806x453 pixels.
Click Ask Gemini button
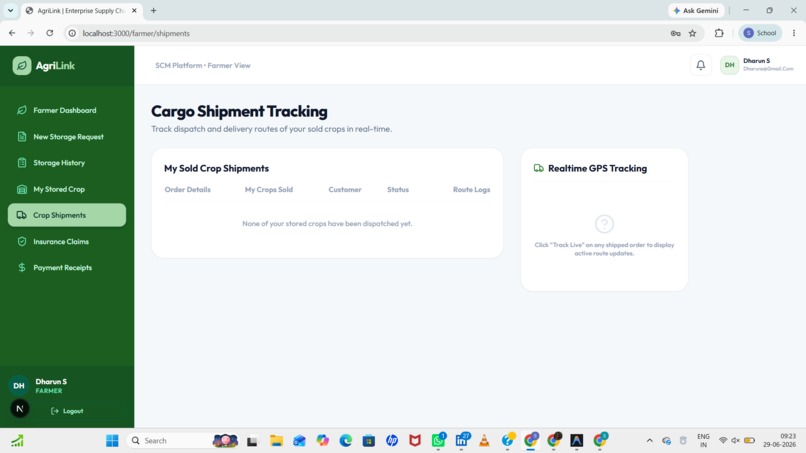coord(696,10)
